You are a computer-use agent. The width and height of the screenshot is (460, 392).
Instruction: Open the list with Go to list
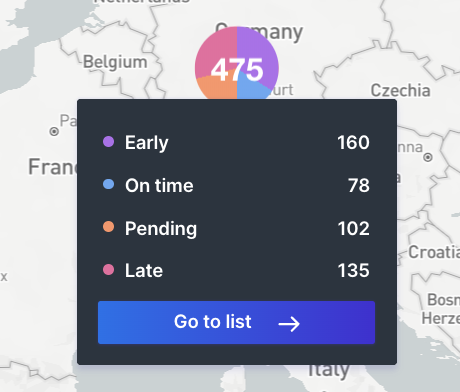(237, 322)
